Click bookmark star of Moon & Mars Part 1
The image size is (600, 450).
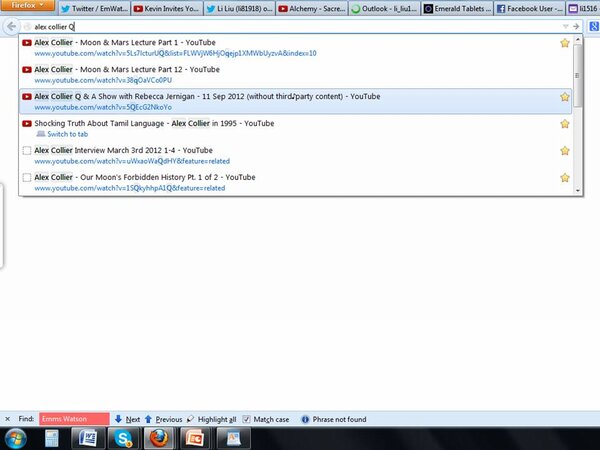(x=565, y=43)
